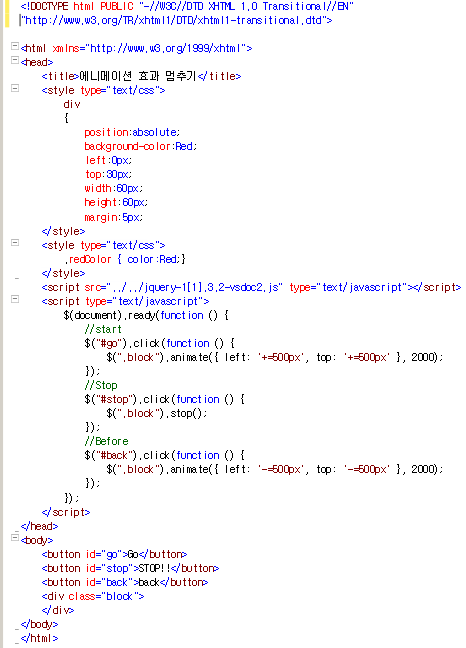Click the 'position:absolute;' CSS line

pos(132,132)
